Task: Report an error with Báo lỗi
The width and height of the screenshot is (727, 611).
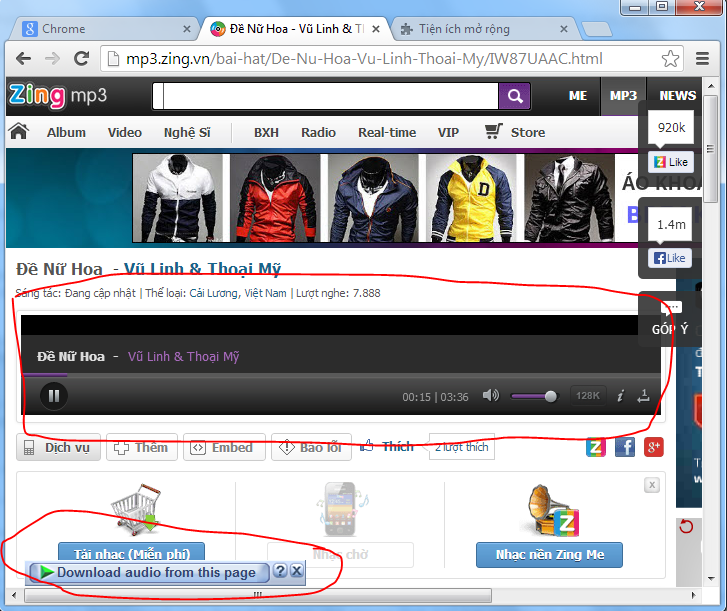Action: 311,447
